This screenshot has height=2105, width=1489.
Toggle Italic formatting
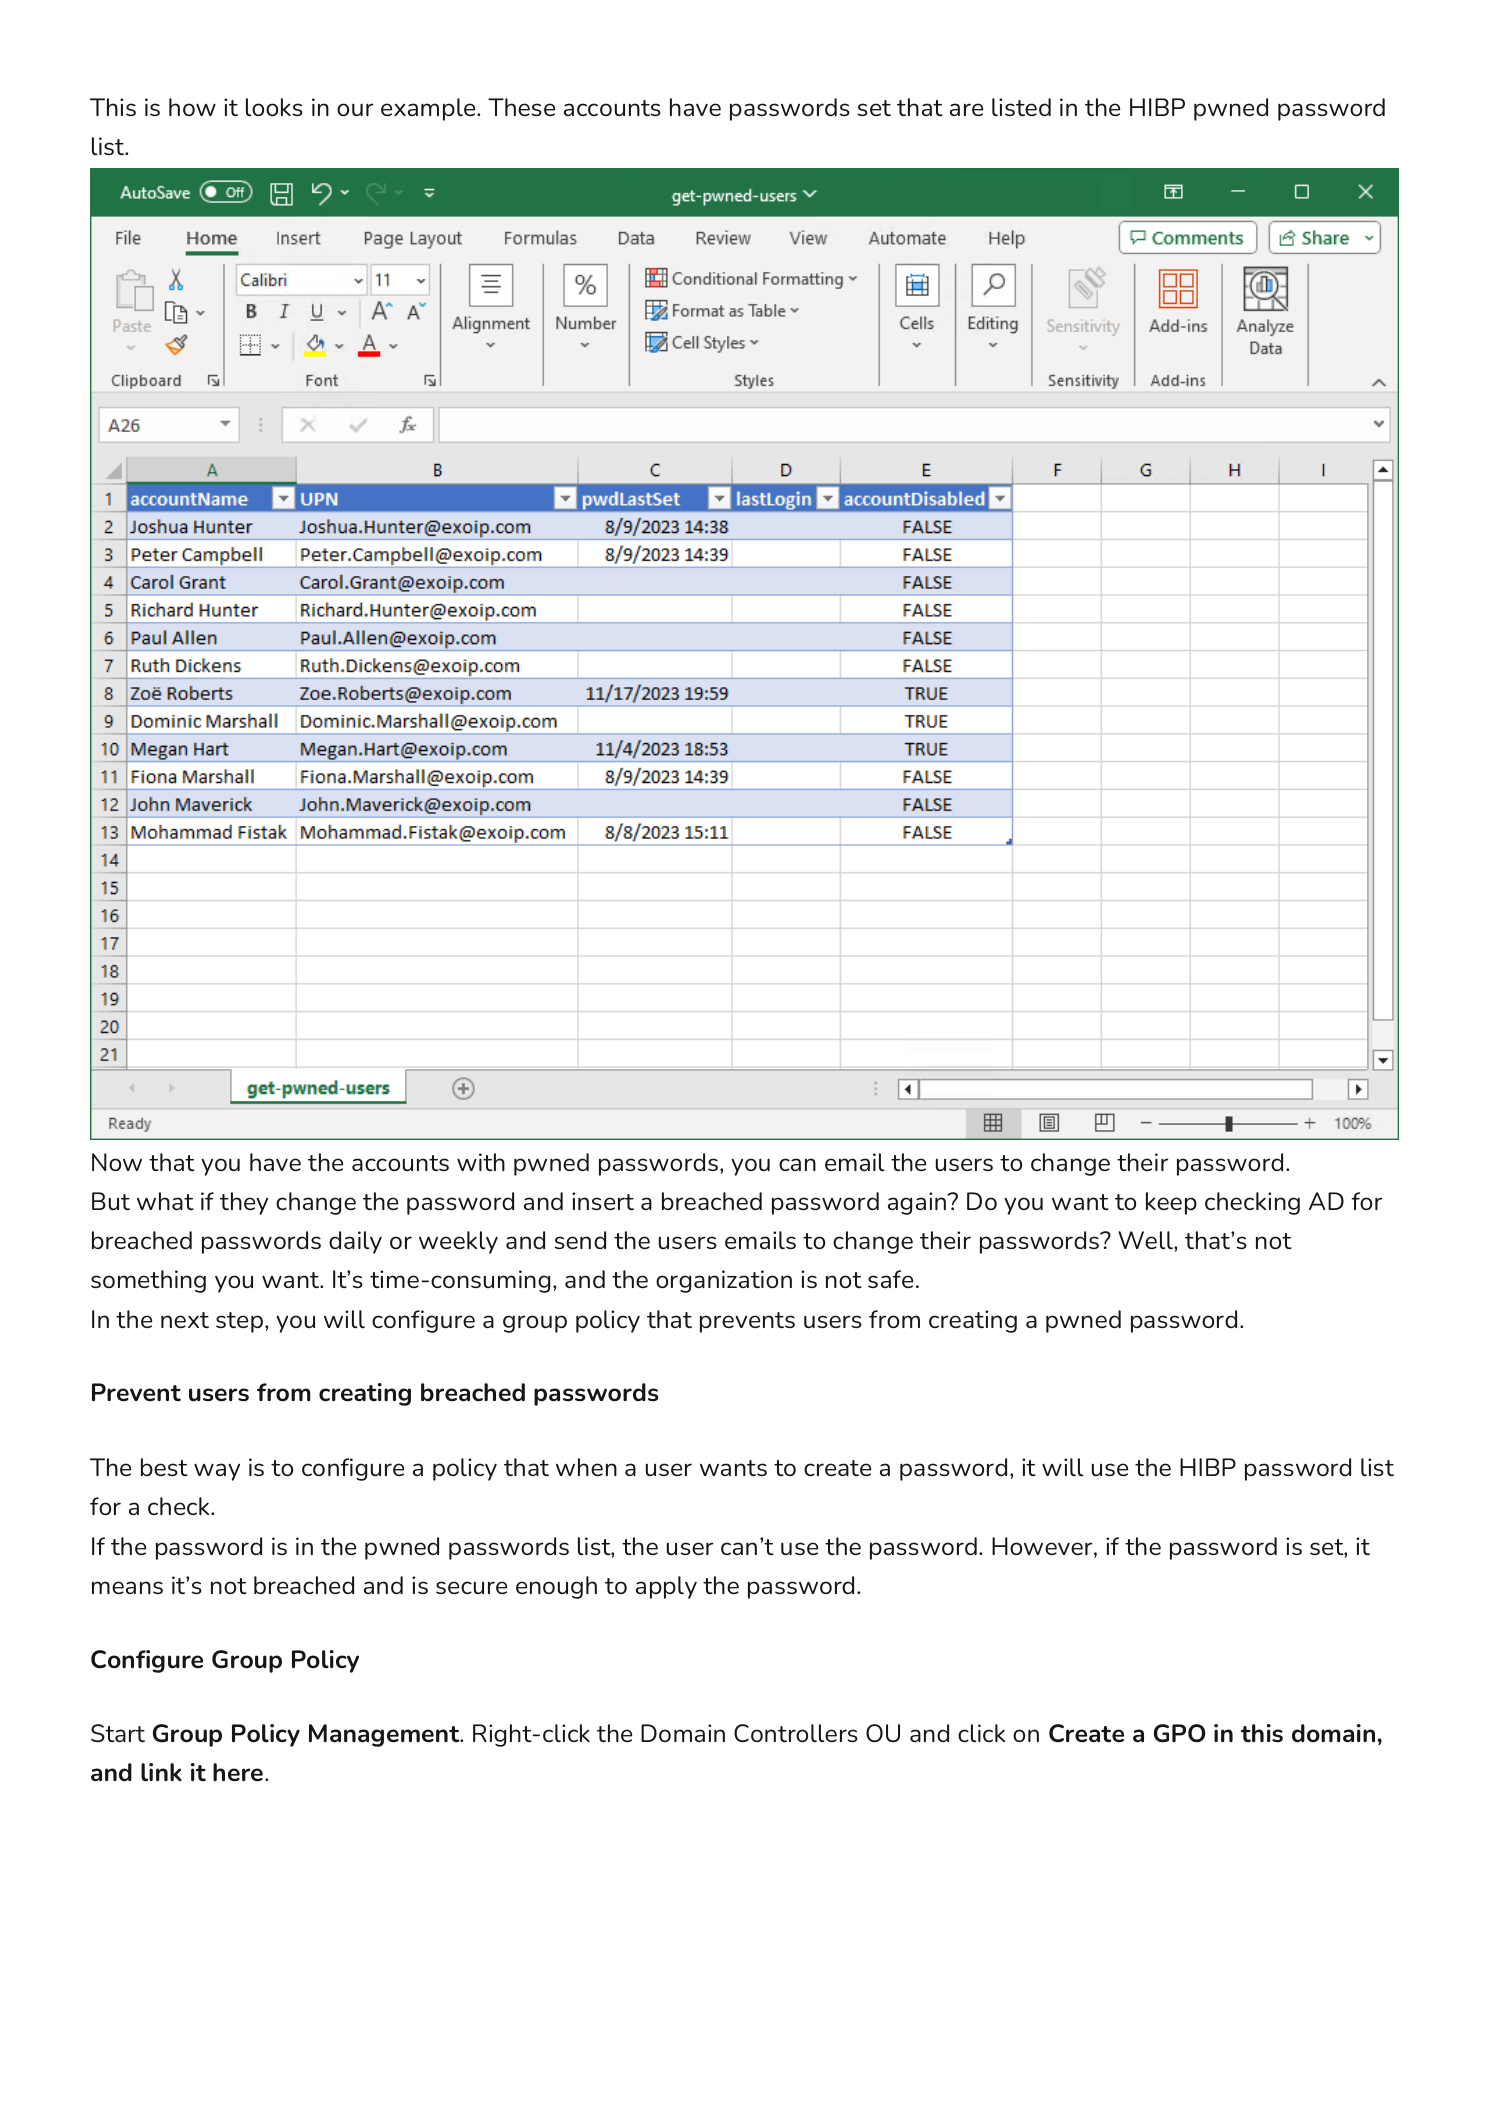pos(284,312)
